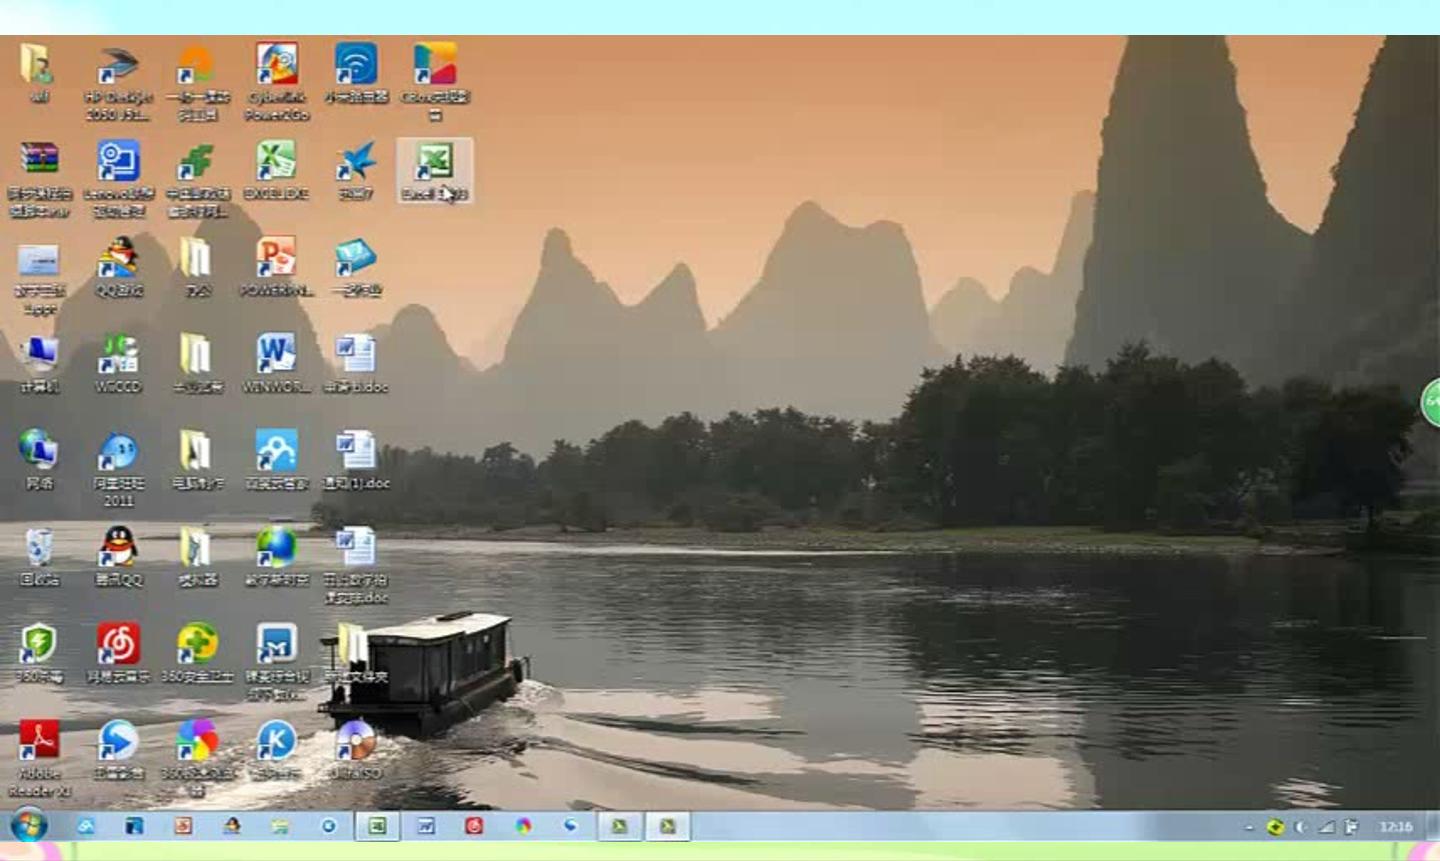Open the Excel 2003 desktop shortcut
This screenshot has width=1440, height=861.
click(435, 168)
